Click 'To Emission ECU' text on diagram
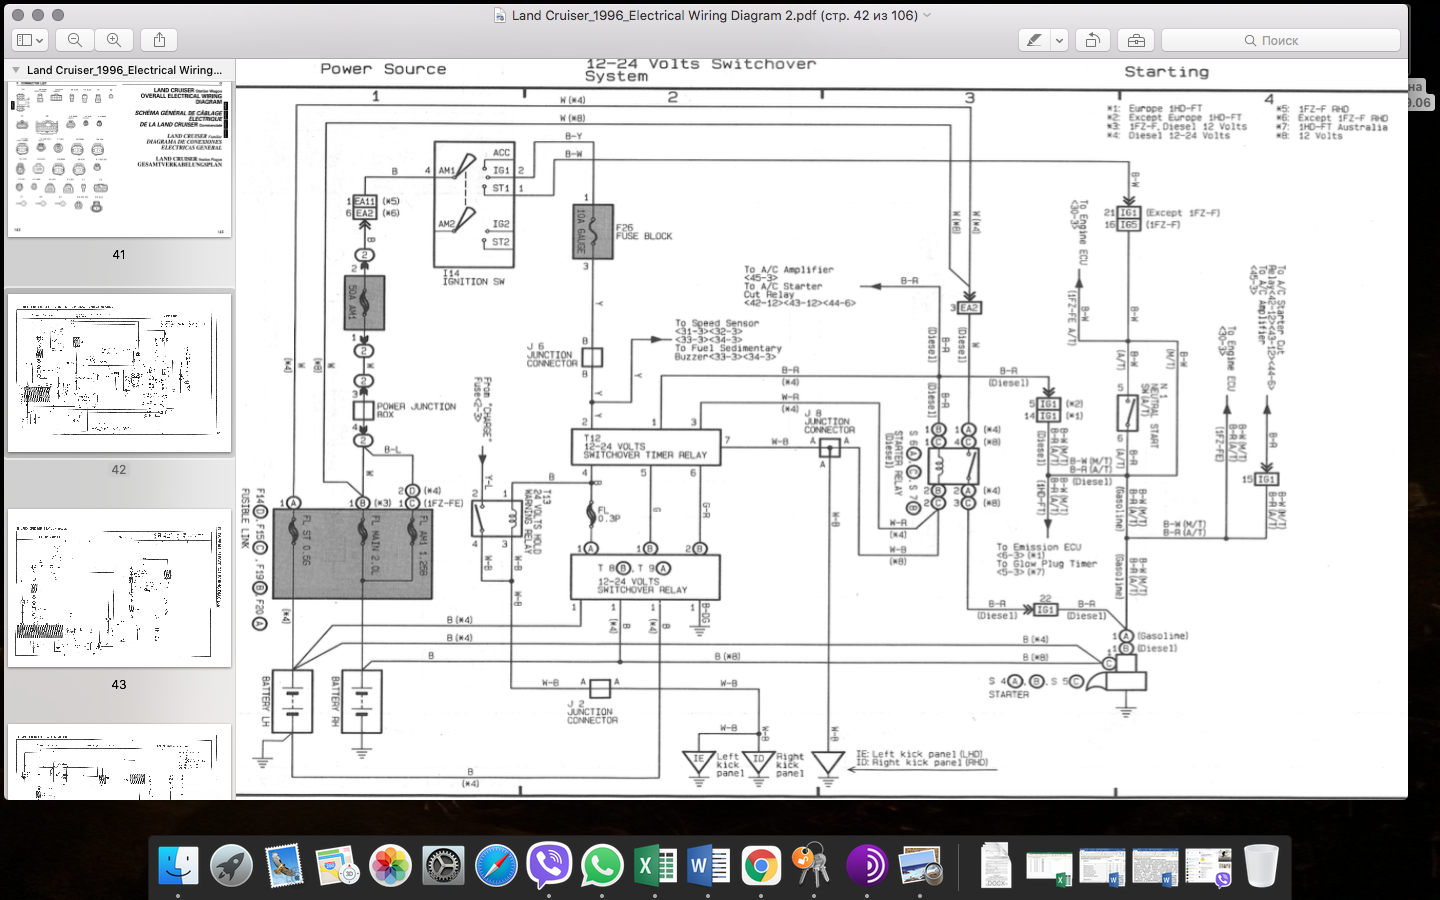 tap(1038, 547)
